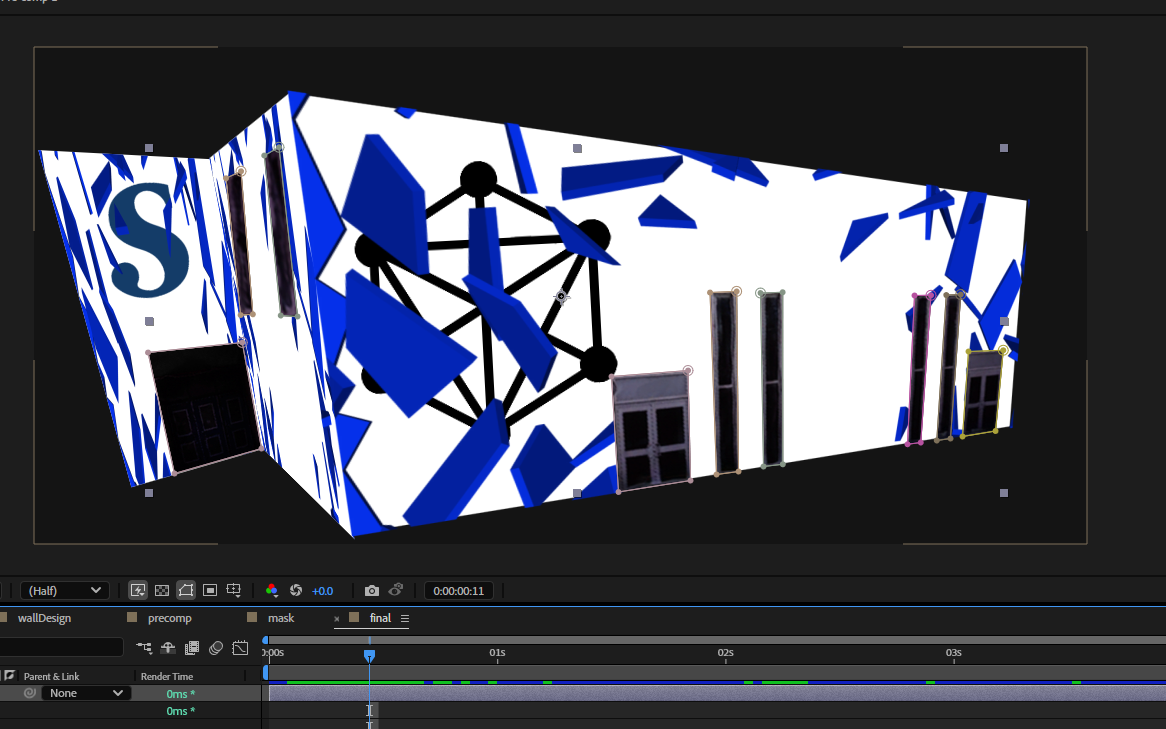This screenshot has height=729, width=1166.
Task: Click the timecode field 0:00:00:11
Action: click(459, 590)
